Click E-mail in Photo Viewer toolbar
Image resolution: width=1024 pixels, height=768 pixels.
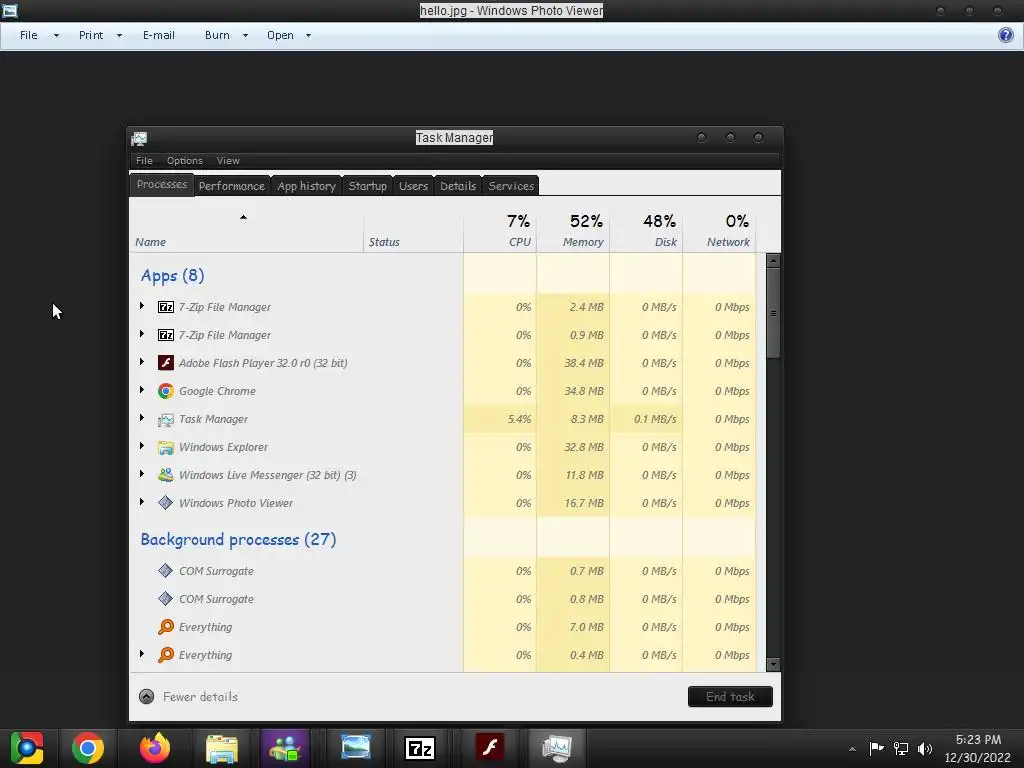tap(159, 35)
